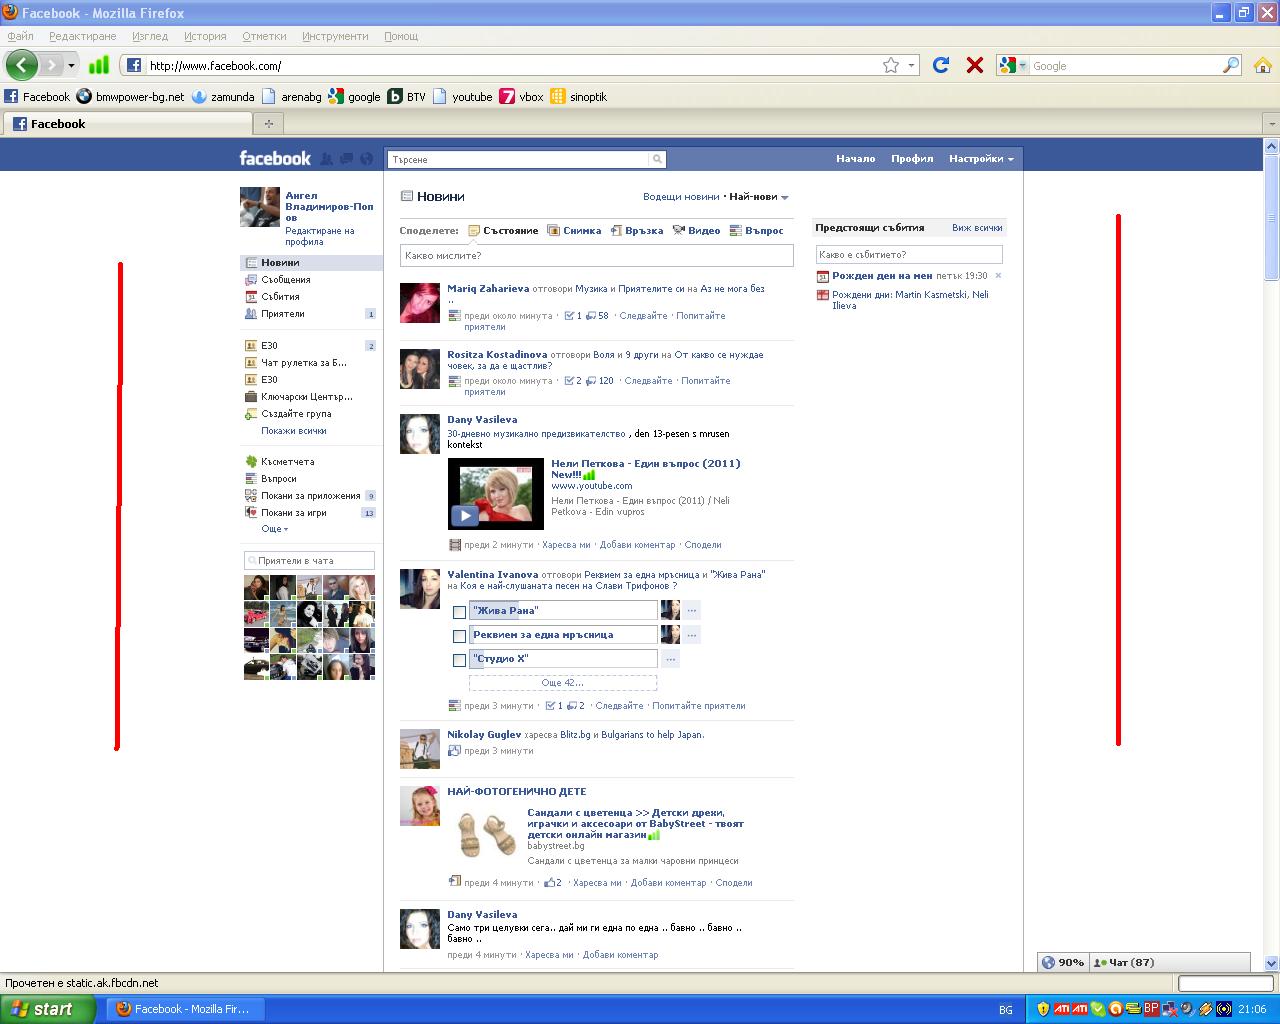
Task: Select the Състояние share option
Action: pos(502,230)
